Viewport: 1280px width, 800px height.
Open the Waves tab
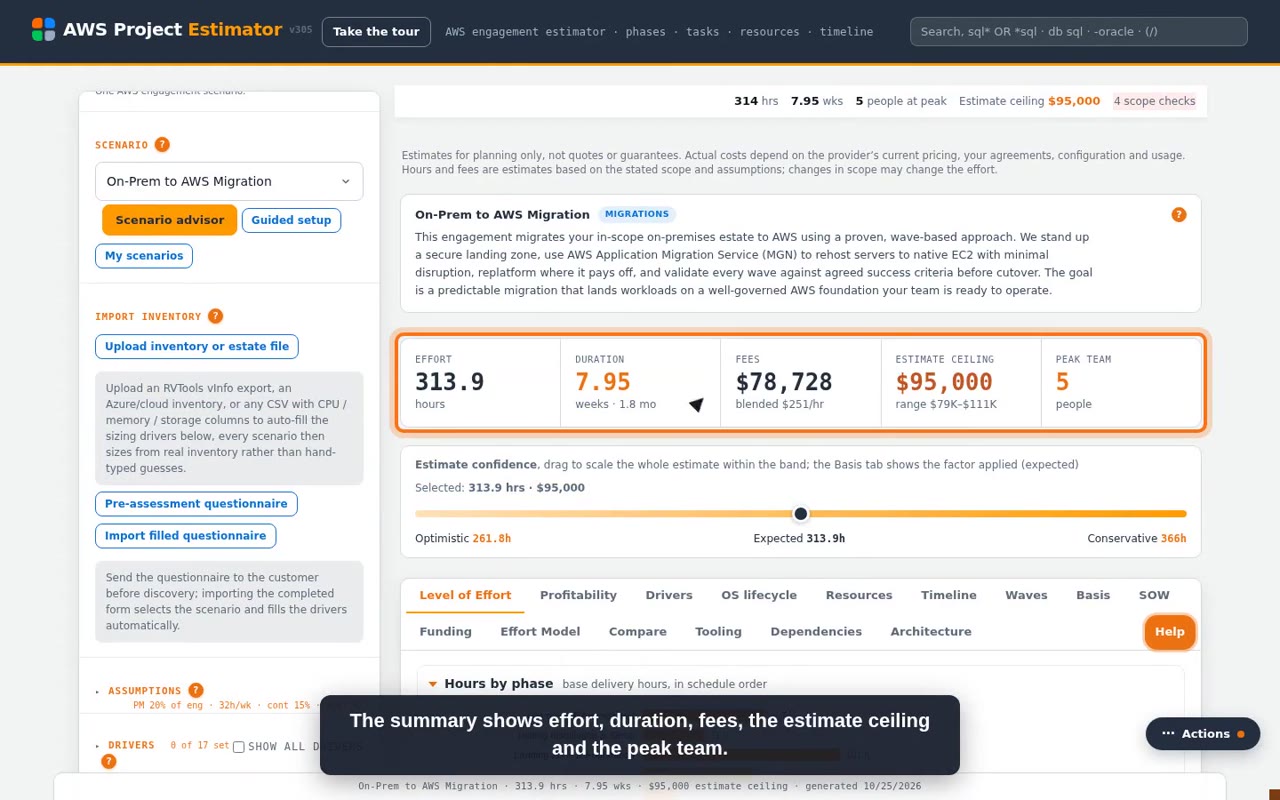click(x=1026, y=595)
